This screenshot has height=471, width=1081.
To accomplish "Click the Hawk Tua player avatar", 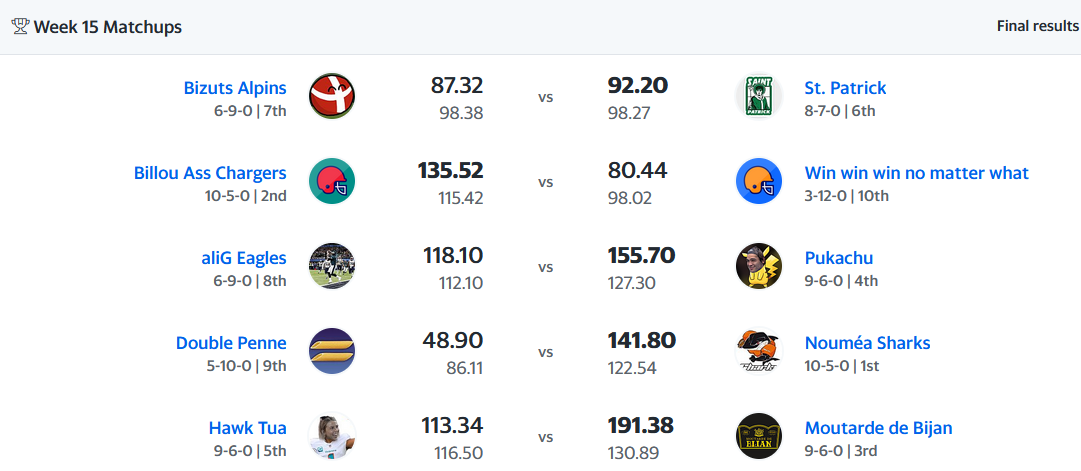I will click(332, 435).
